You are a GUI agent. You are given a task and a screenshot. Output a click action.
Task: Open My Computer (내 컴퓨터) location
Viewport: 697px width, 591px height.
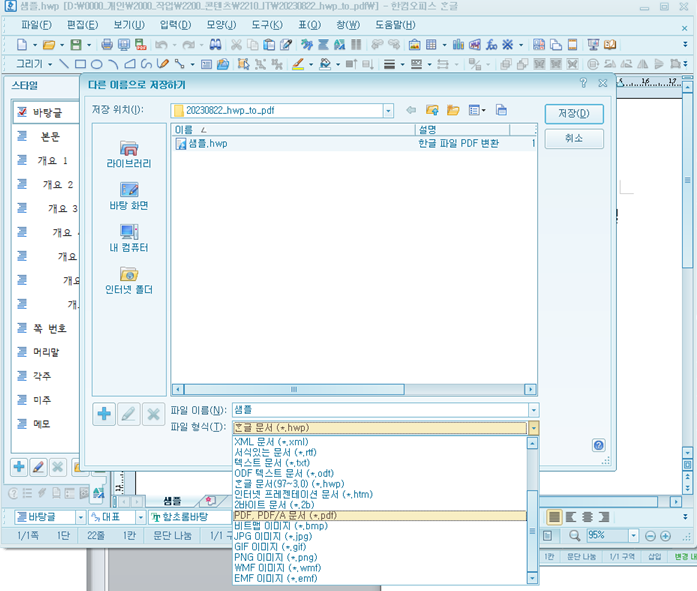(x=128, y=238)
